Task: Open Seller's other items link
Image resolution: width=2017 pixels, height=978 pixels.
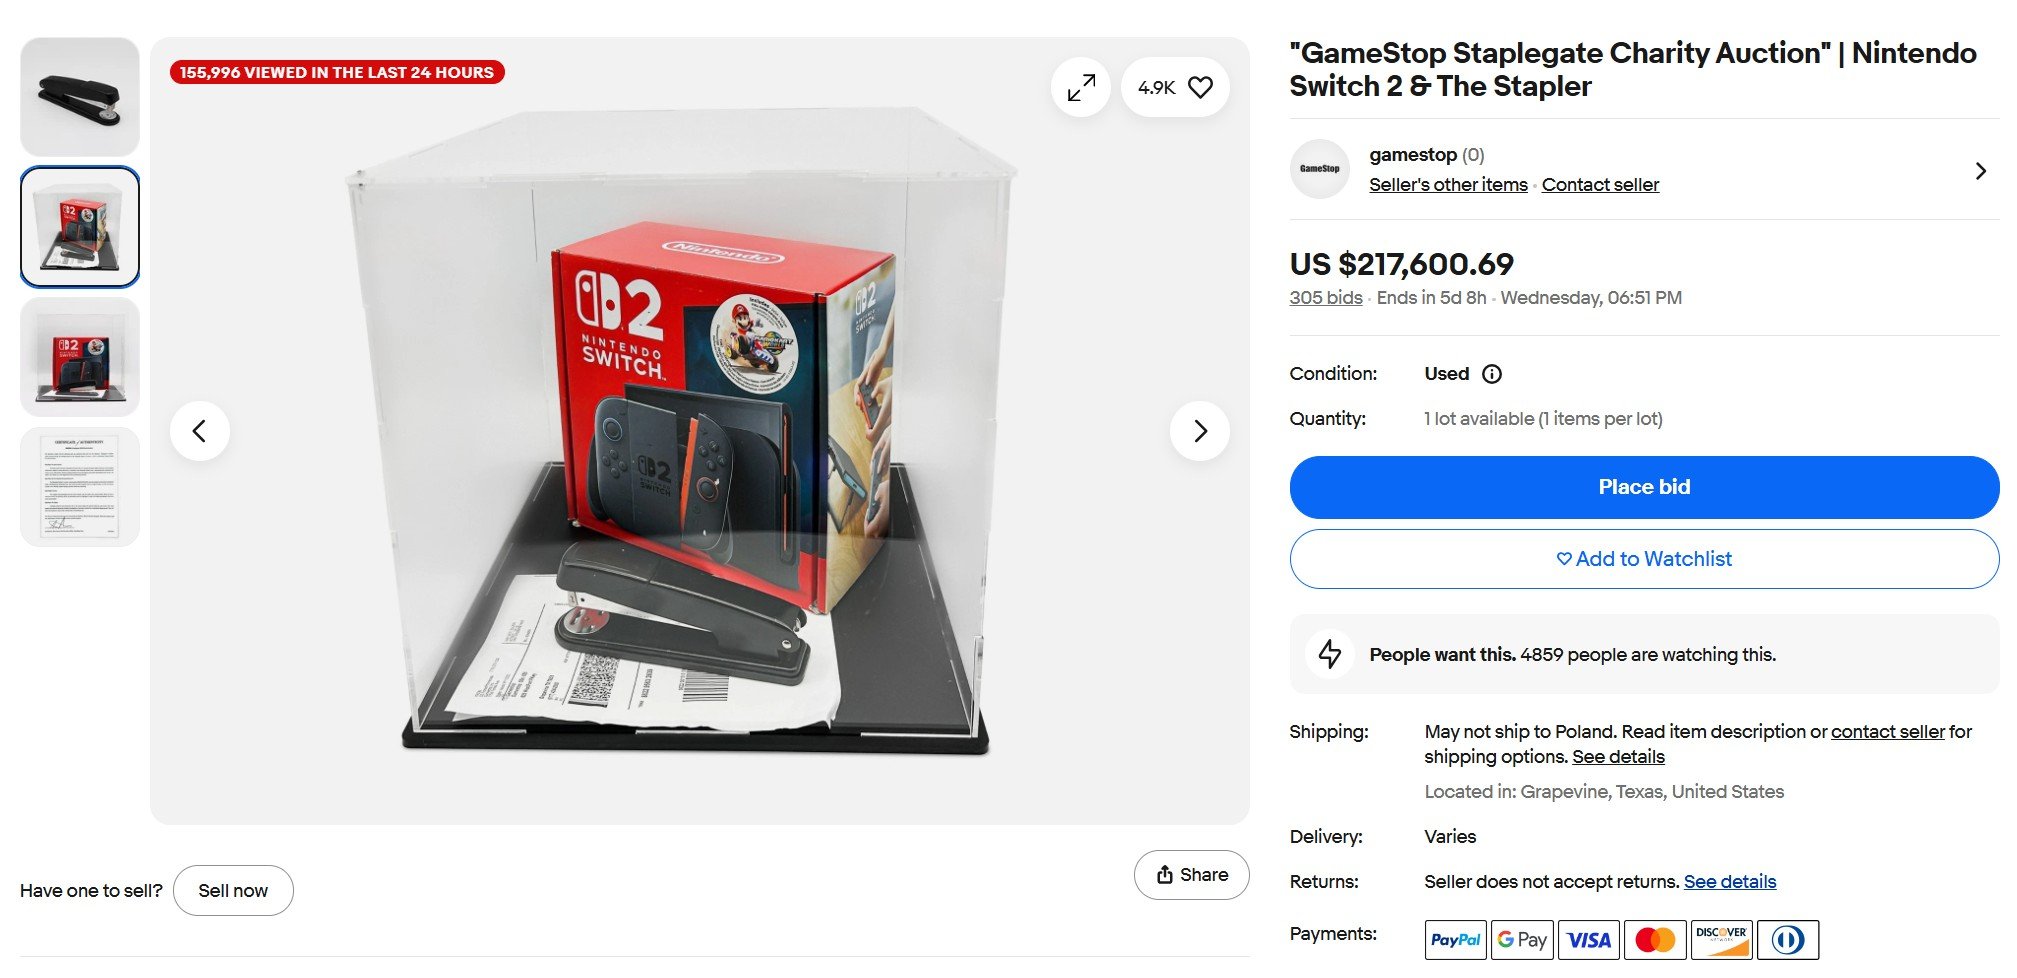Action: pos(1448,185)
